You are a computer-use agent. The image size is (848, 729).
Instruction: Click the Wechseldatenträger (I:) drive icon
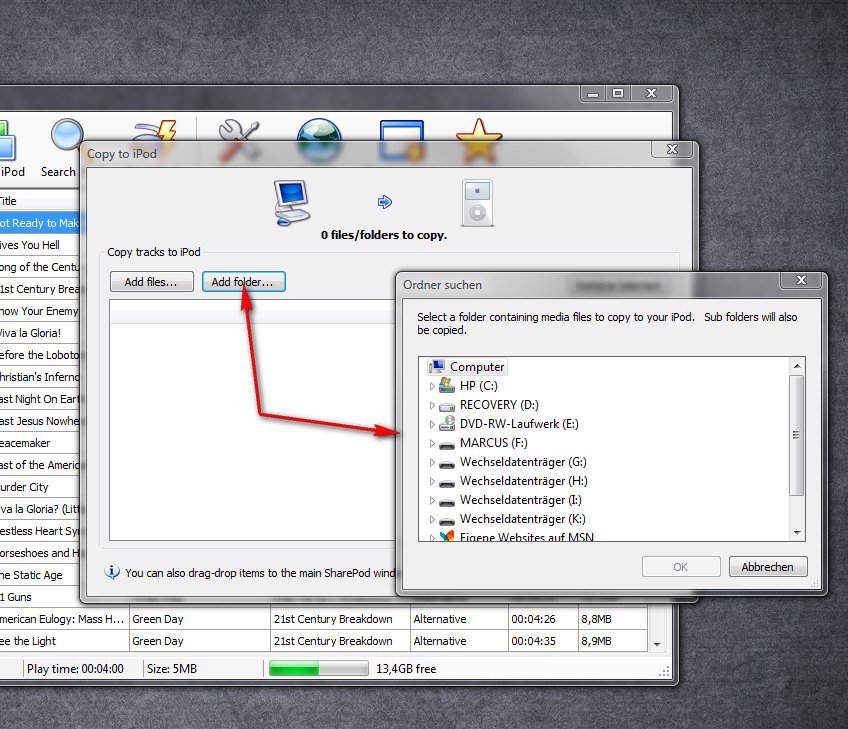[447, 501]
